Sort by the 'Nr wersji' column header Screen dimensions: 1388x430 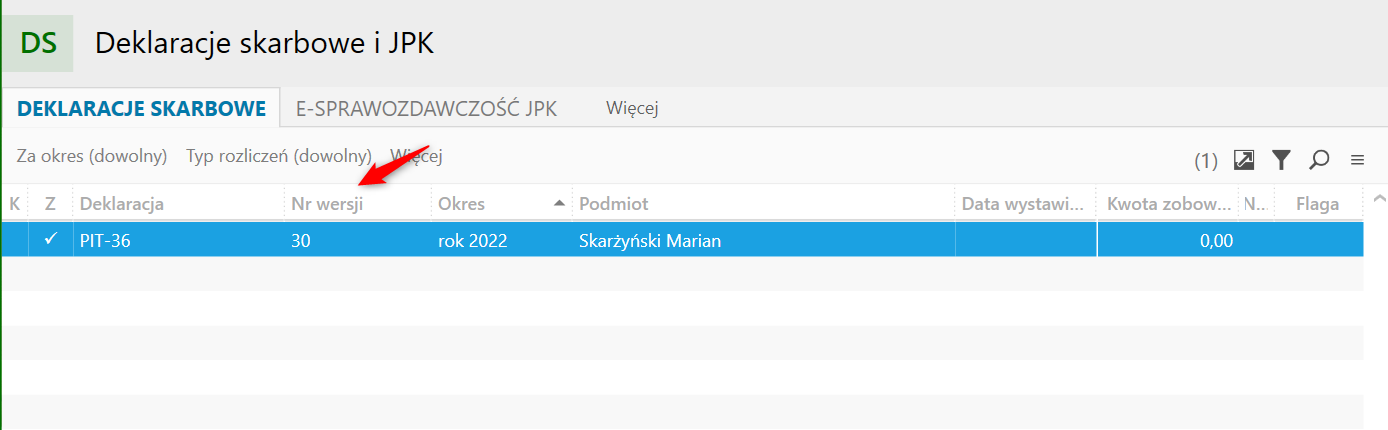point(327,204)
